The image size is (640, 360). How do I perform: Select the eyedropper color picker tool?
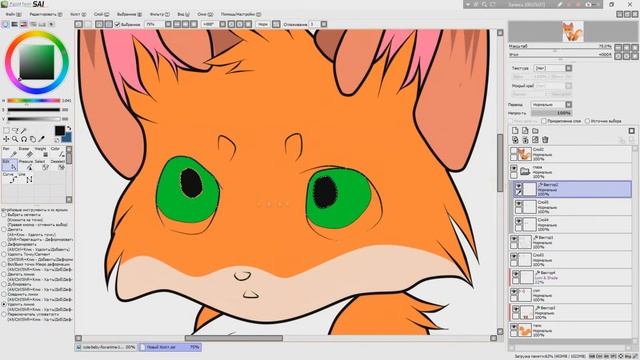coord(41,139)
